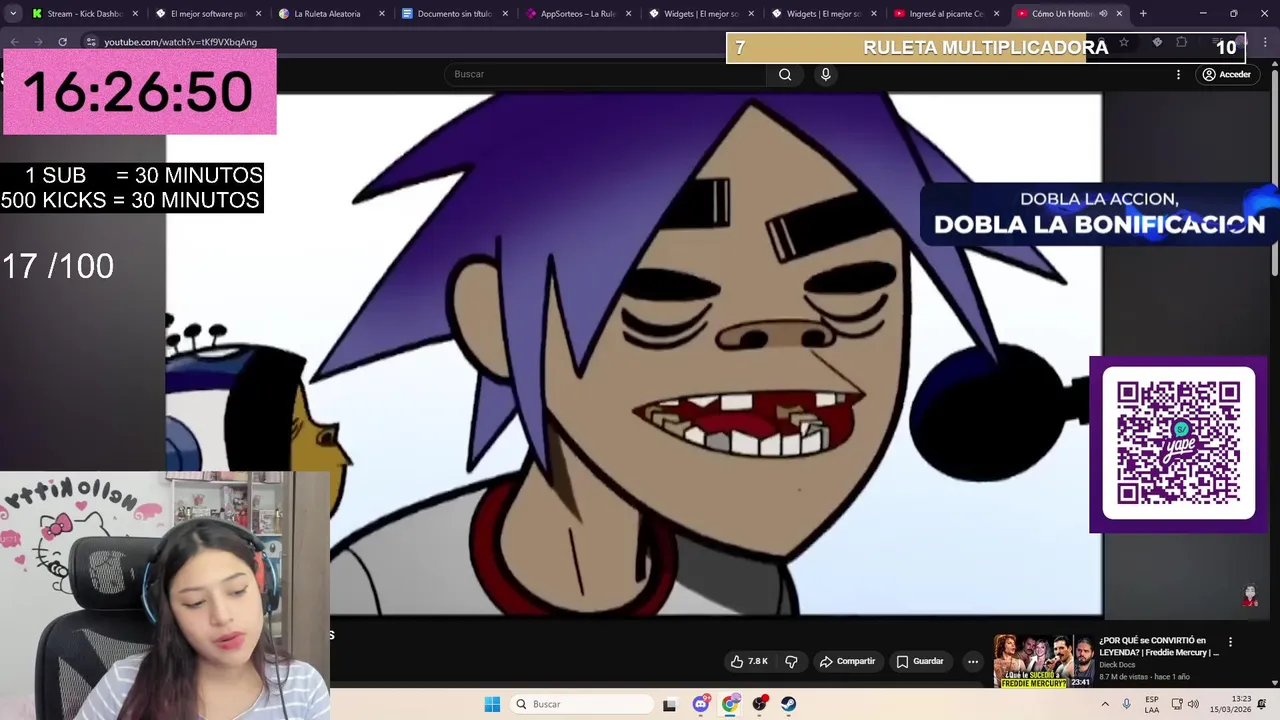
Task: View site information icon in address bar
Action: point(90,42)
